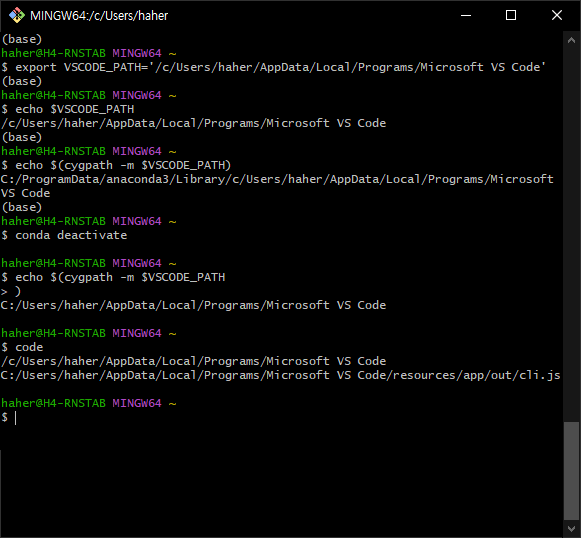581x538 pixels.
Task: Click the '$ code' command line
Action: (x=22, y=347)
